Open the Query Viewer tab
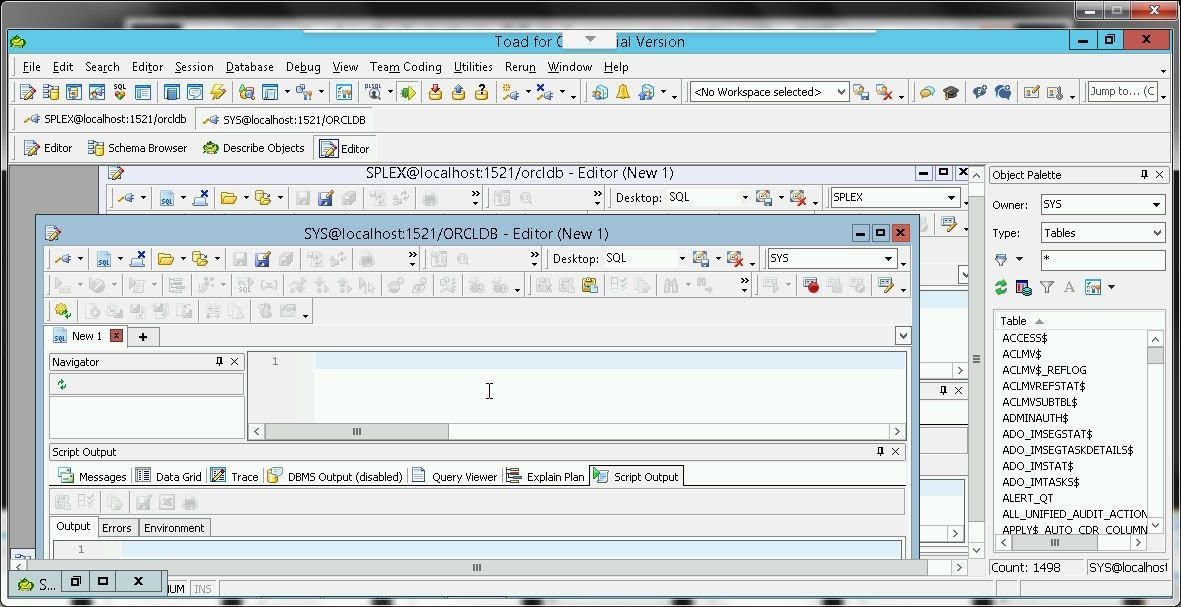The height and width of the screenshot is (607, 1181). (455, 477)
